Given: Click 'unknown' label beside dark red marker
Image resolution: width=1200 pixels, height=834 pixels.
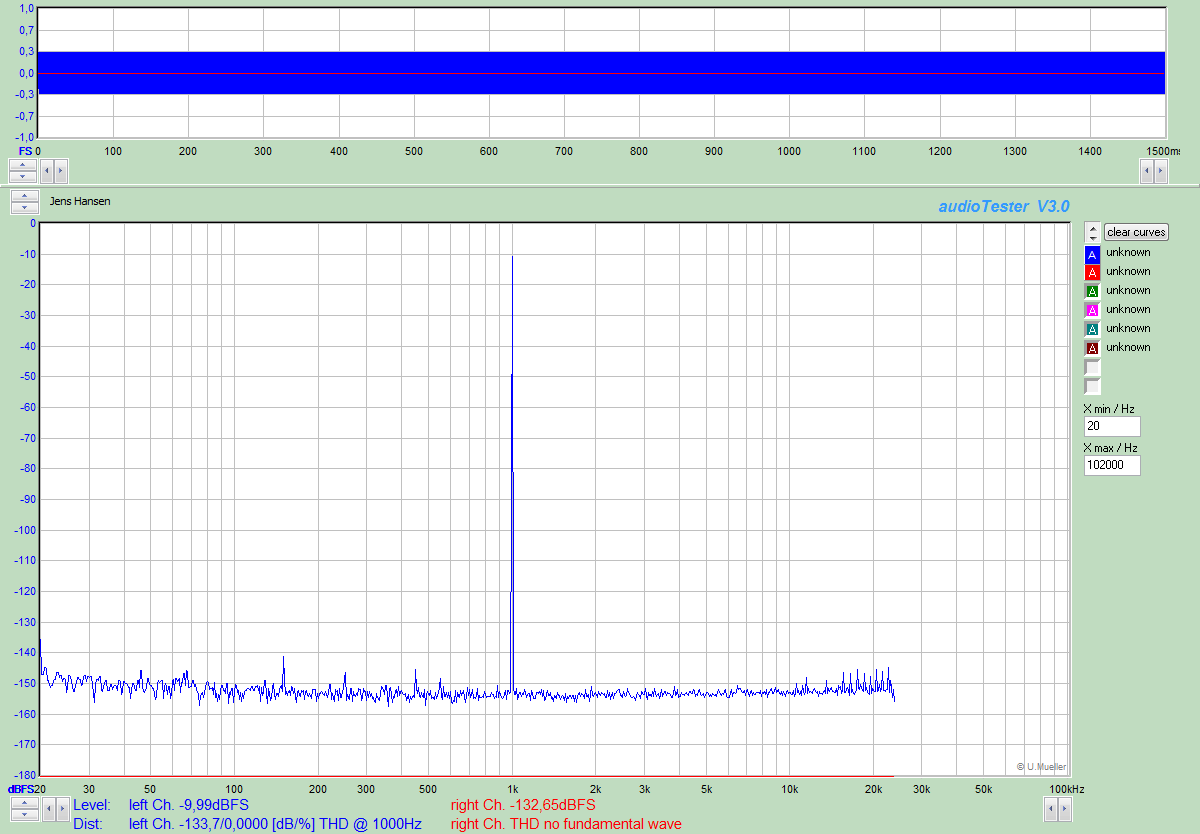Looking at the screenshot, I should (x=1128, y=348).
